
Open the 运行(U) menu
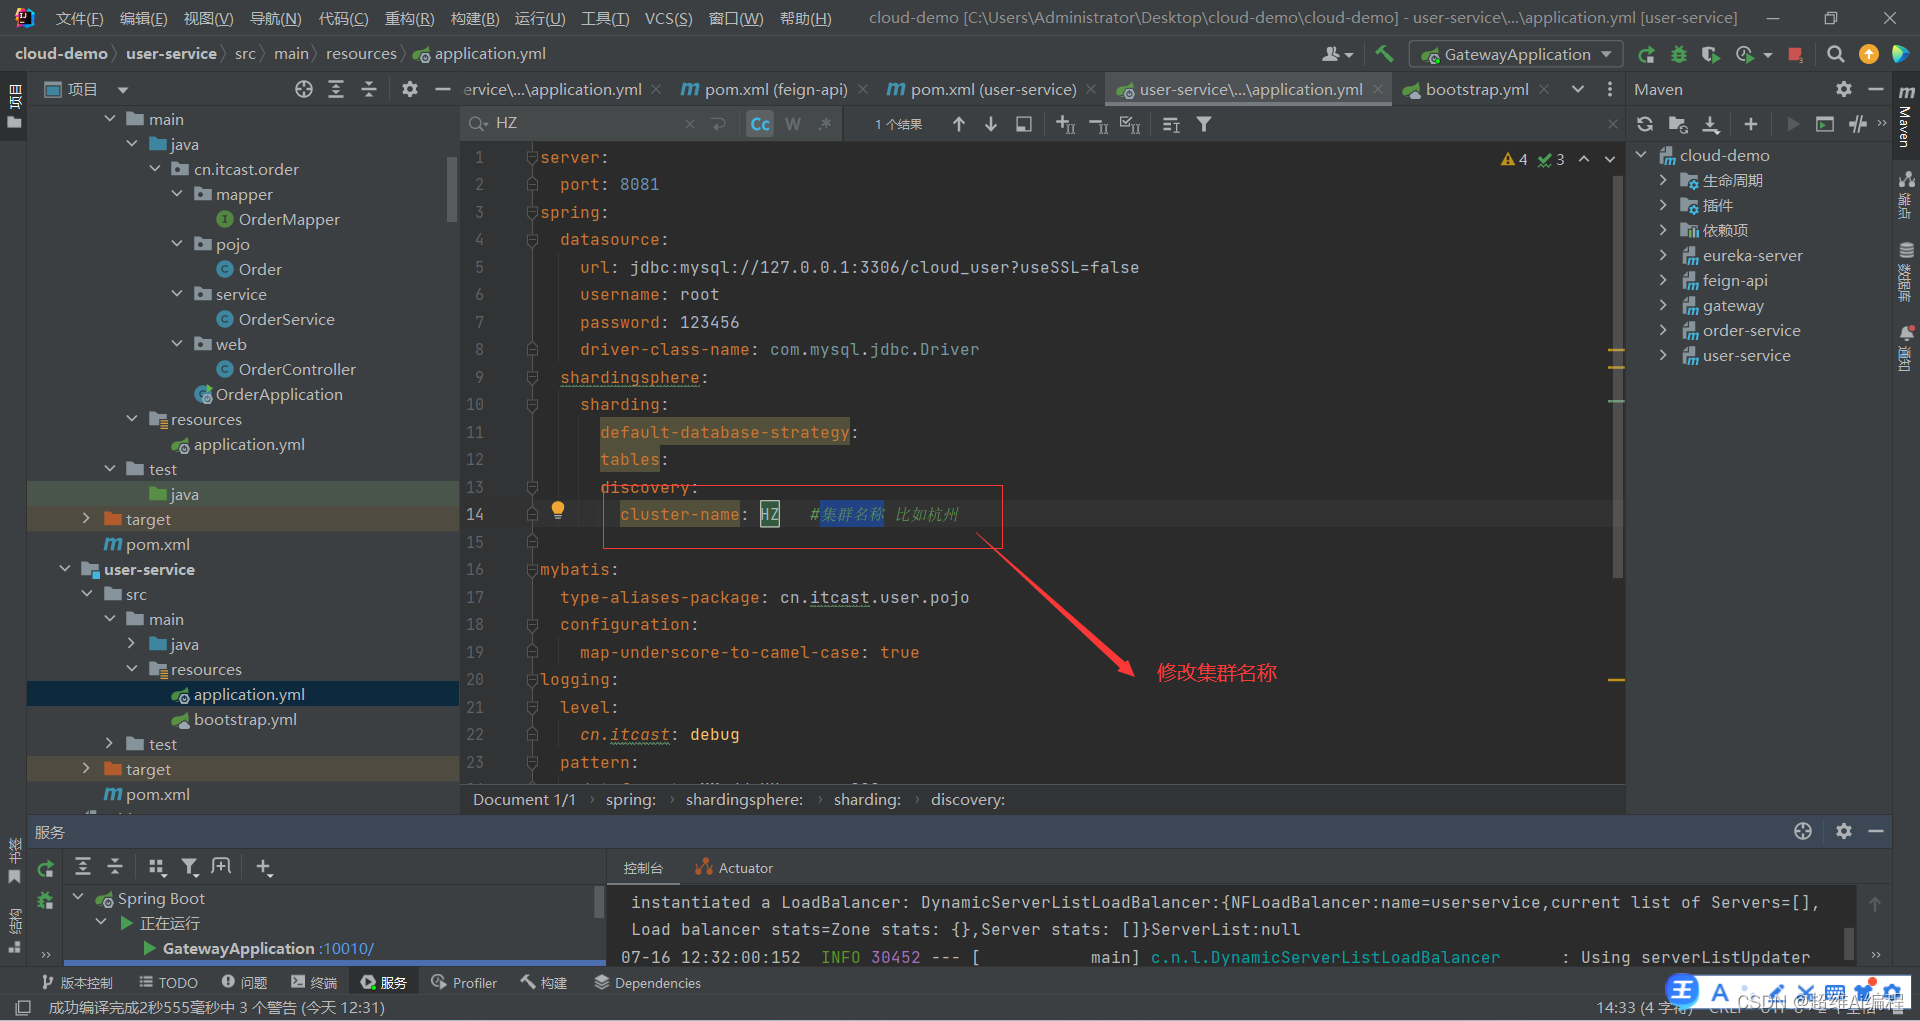(540, 18)
